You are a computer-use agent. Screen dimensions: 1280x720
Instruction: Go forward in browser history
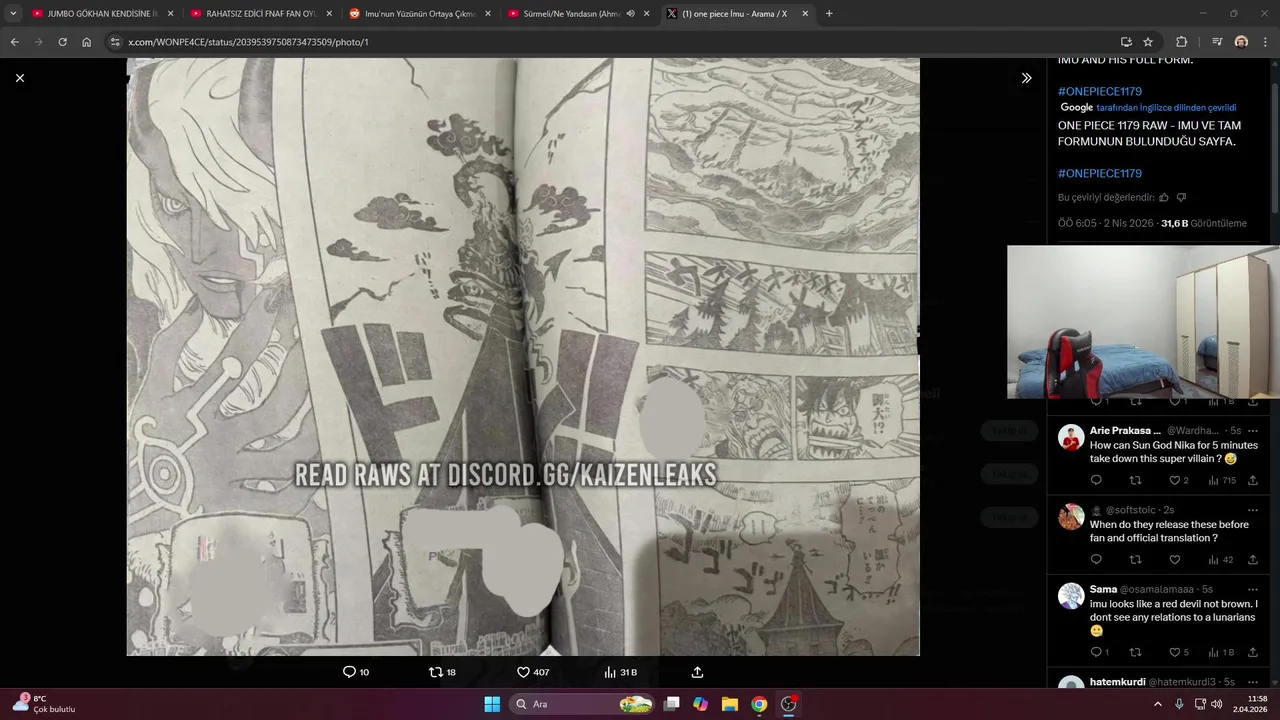(39, 42)
